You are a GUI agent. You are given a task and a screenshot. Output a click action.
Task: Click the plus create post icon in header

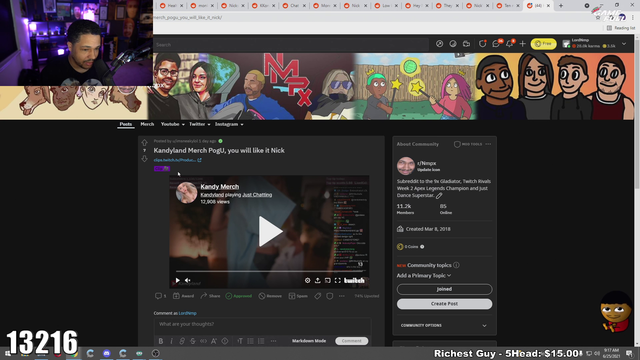522,44
